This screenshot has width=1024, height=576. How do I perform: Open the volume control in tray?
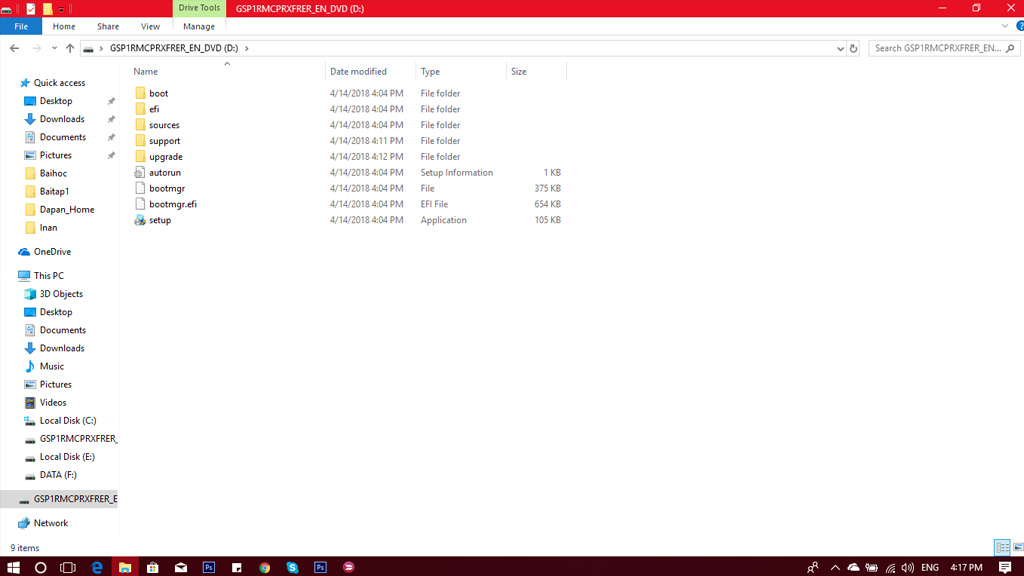click(x=908, y=568)
